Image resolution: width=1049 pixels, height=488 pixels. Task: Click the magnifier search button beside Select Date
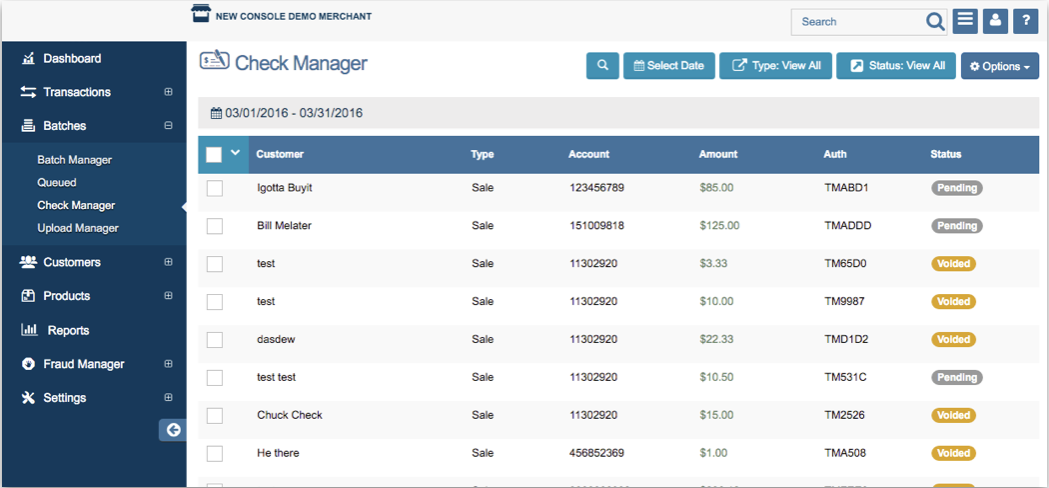pyautogui.click(x=602, y=66)
